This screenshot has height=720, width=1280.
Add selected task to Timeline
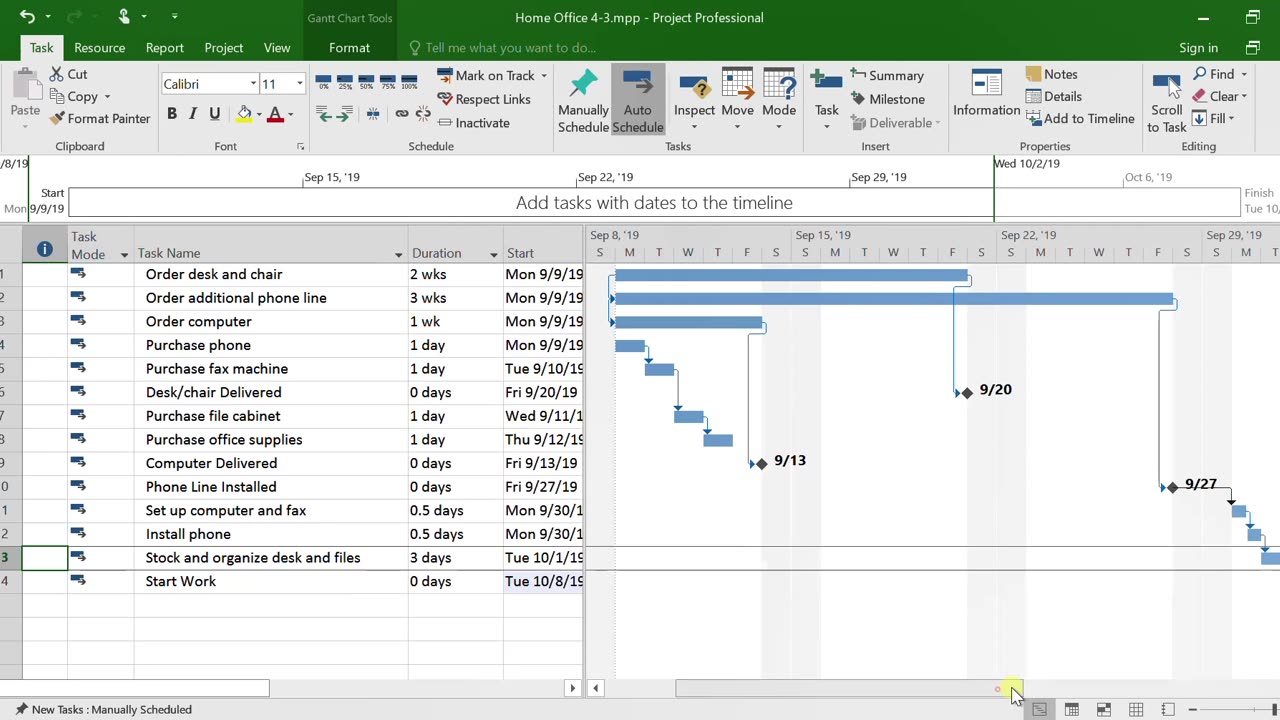pos(1080,118)
